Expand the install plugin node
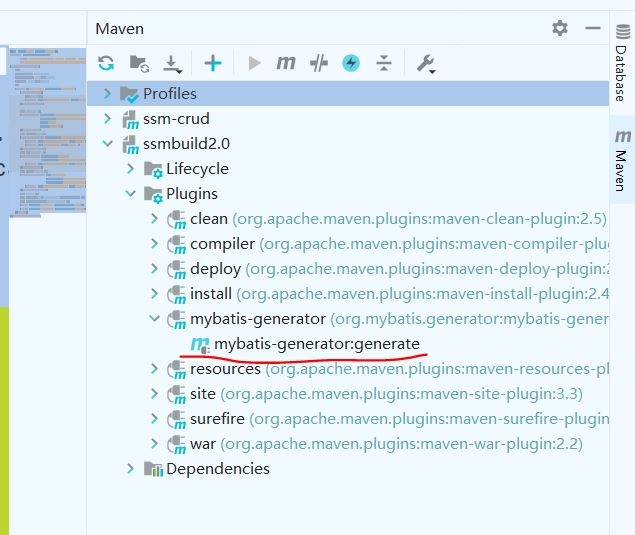 [154, 294]
